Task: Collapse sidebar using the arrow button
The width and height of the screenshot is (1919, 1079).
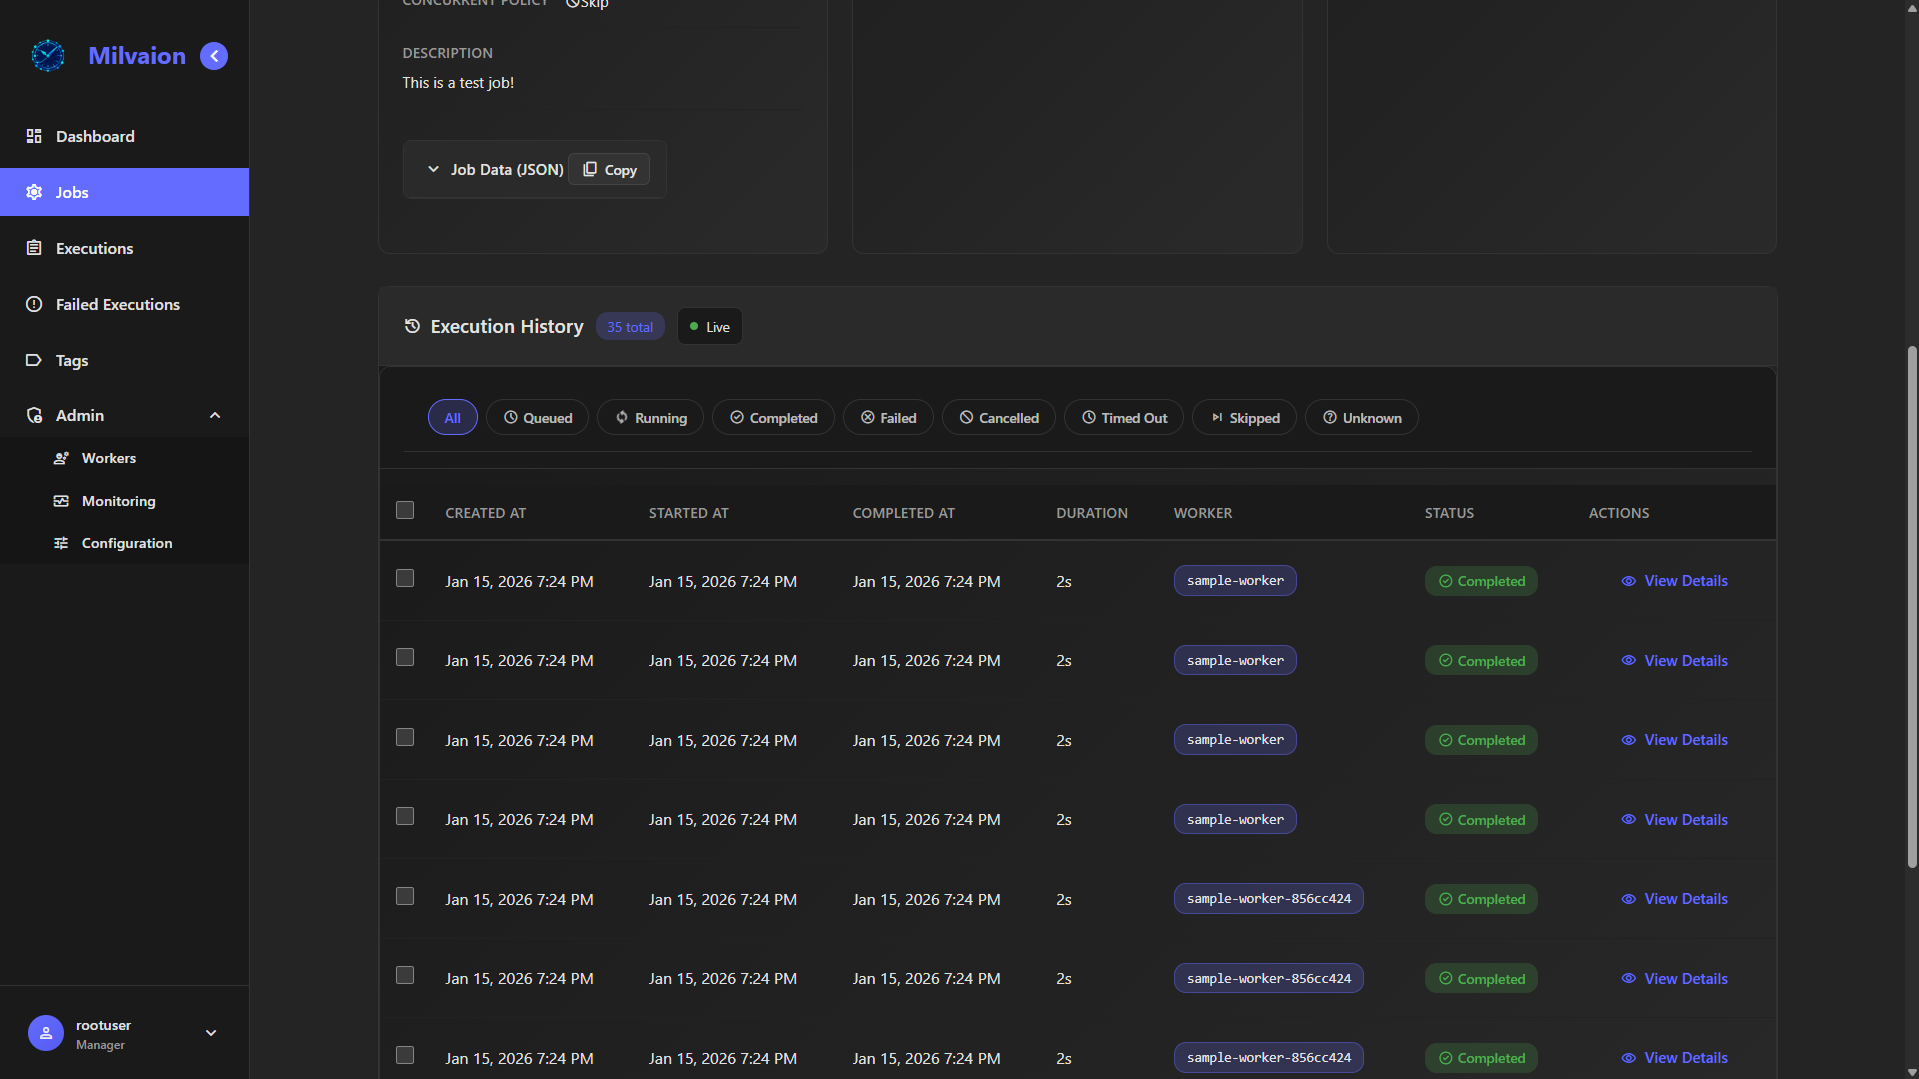Action: coord(214,56)
